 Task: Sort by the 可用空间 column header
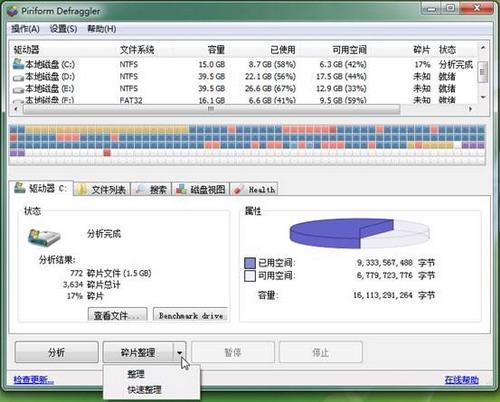pos(350,50)
